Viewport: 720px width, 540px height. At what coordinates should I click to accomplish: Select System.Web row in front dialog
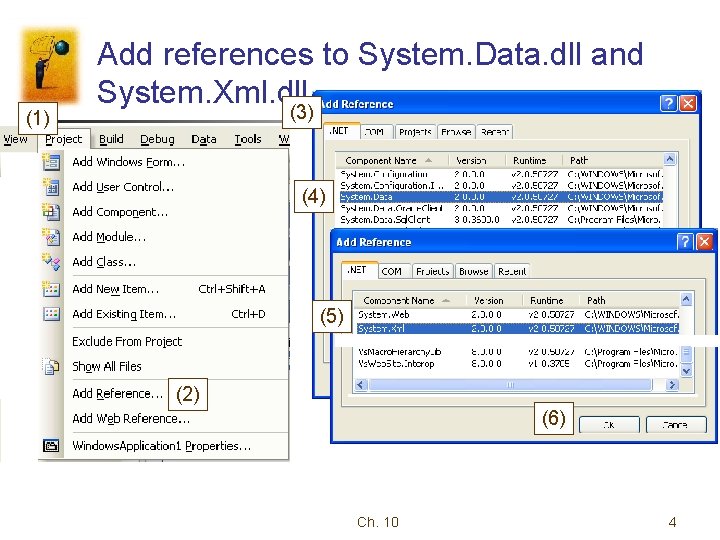pos(518,315)
